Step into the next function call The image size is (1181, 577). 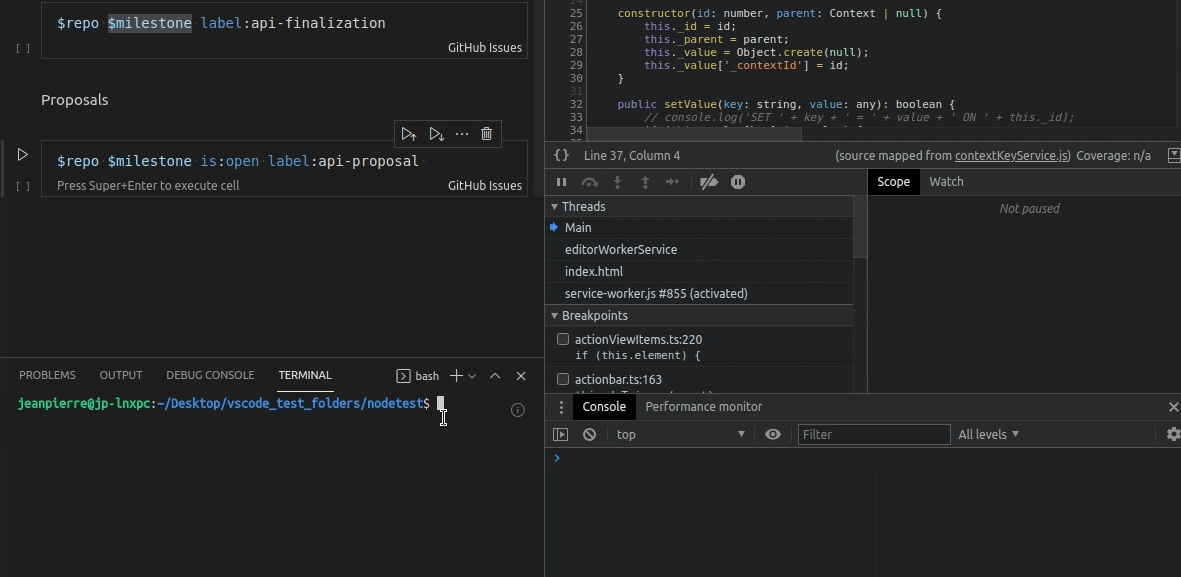click(x=617, y=181)
